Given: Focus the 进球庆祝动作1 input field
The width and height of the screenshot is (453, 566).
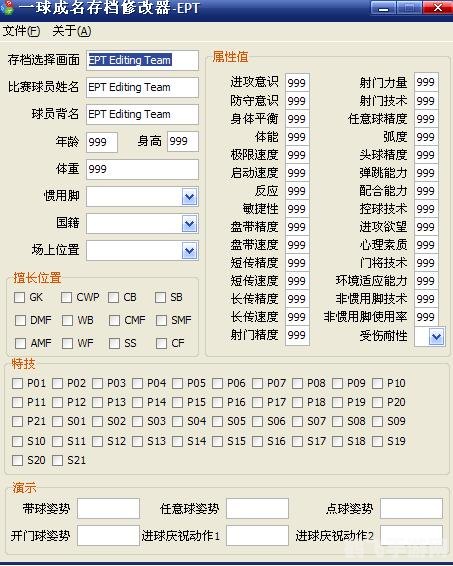Looking at the screenshot, I should coord(257,535).
